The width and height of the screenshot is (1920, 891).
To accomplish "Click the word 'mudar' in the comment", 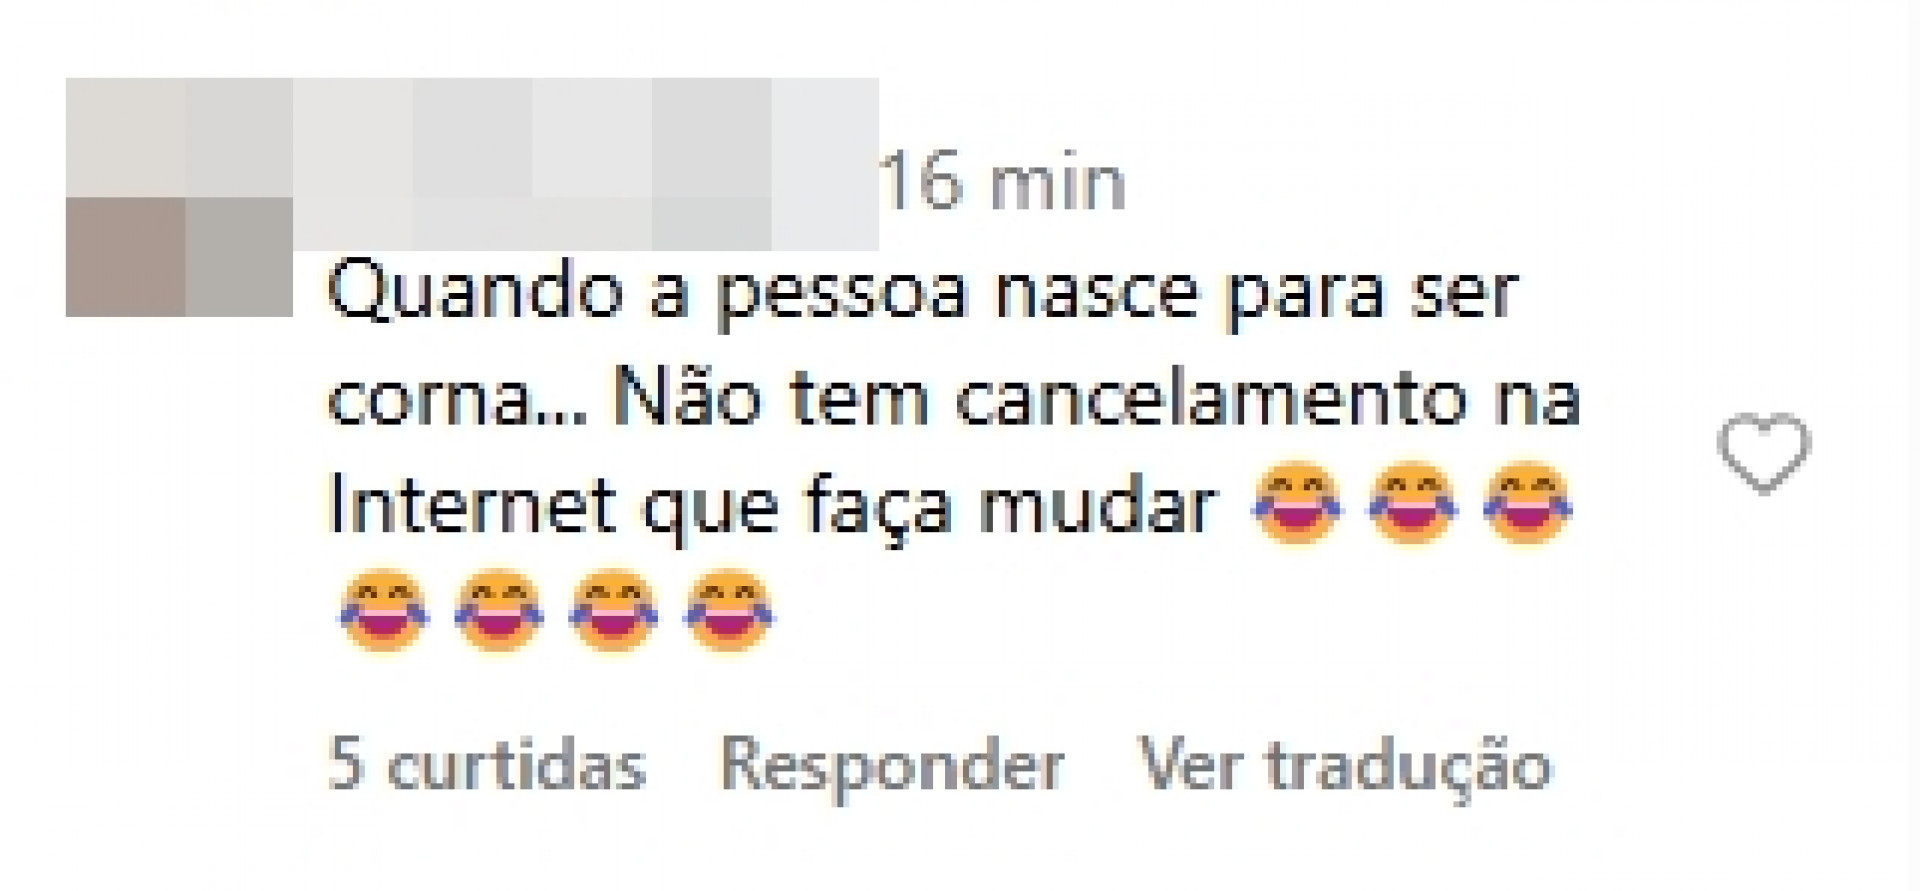I will point(1096,505).
